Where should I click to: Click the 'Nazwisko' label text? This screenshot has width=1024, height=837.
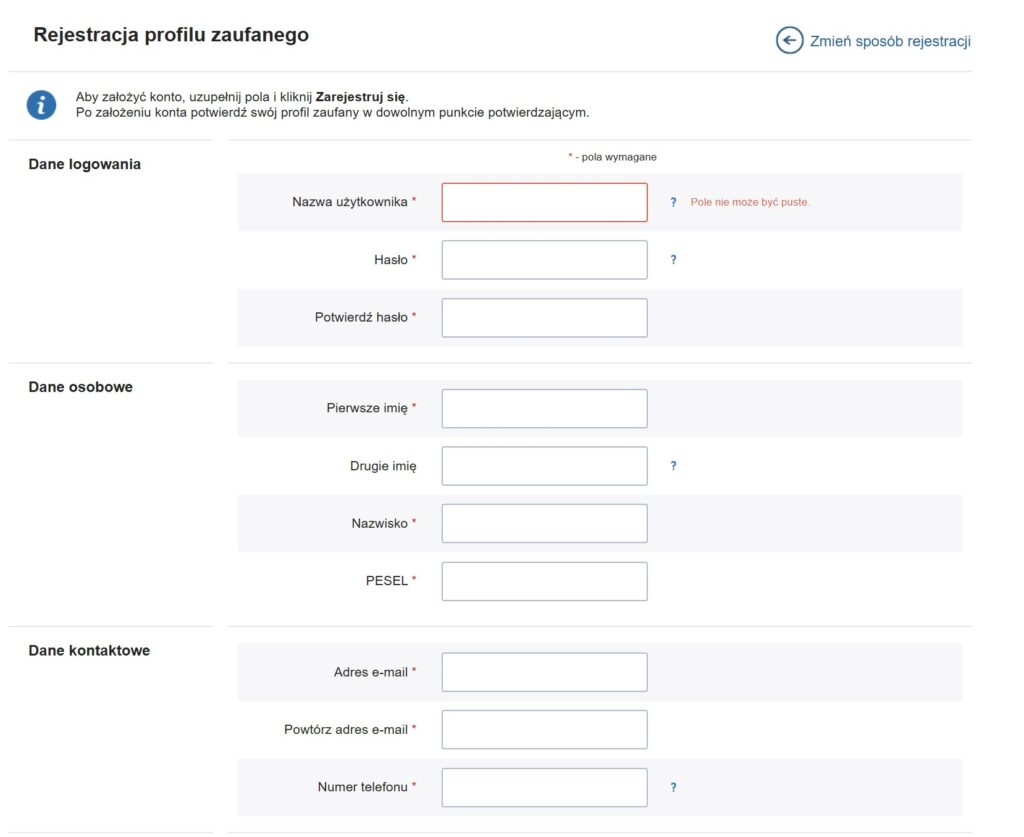pyautogui.click(x=379, y=524)
